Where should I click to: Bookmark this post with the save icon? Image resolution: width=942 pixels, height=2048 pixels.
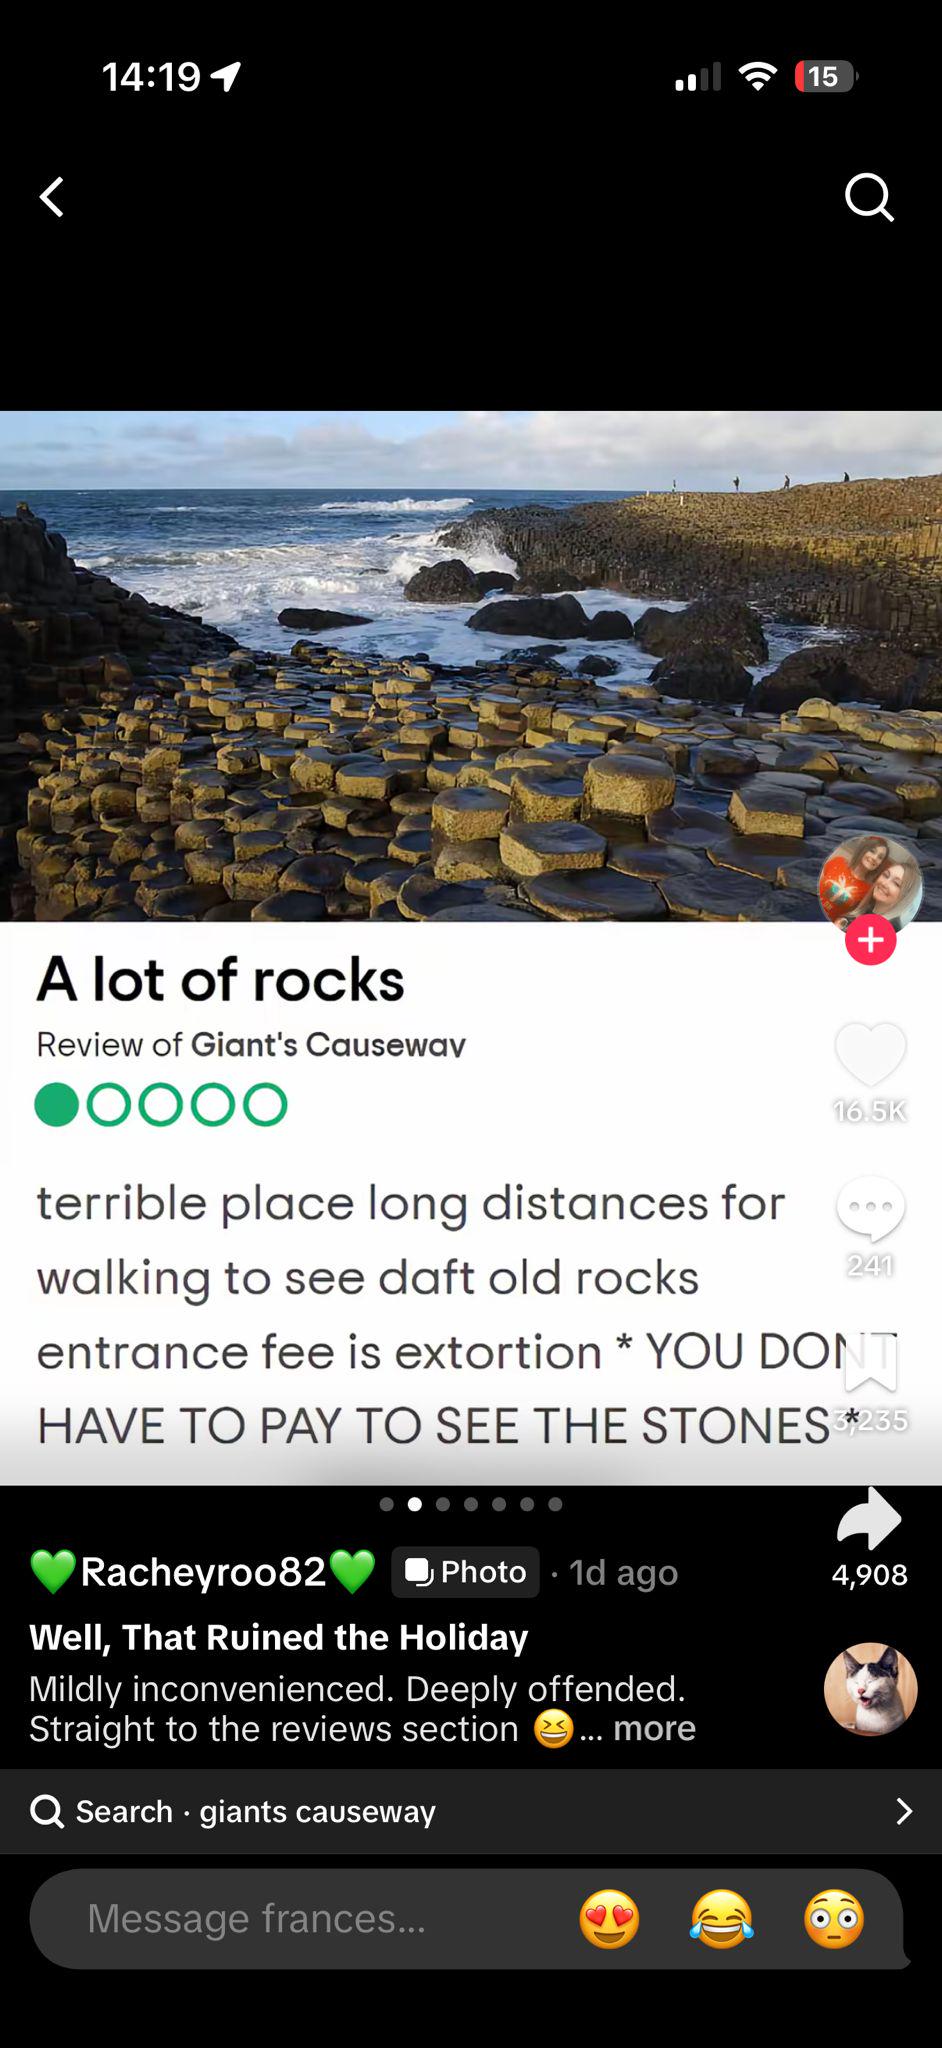871,1363
